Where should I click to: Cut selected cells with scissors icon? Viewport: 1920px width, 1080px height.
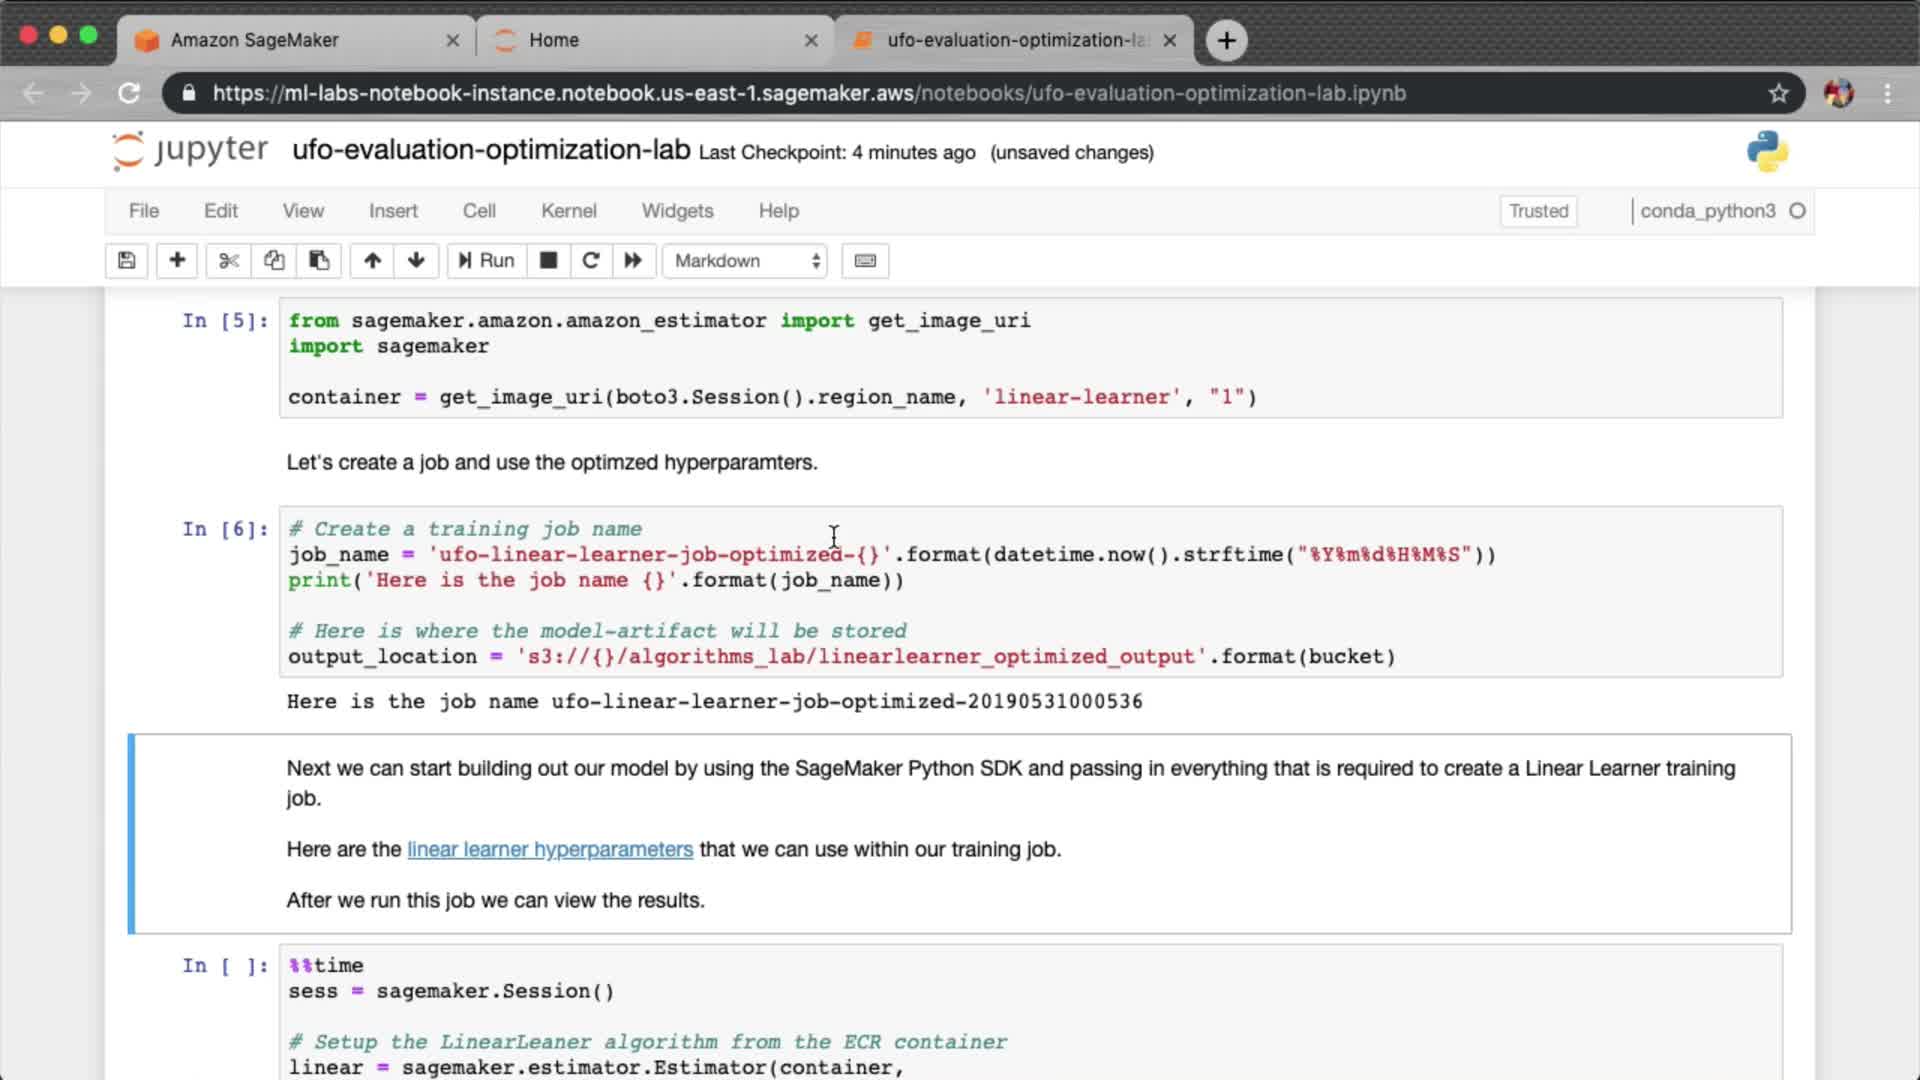pos(229,261)
